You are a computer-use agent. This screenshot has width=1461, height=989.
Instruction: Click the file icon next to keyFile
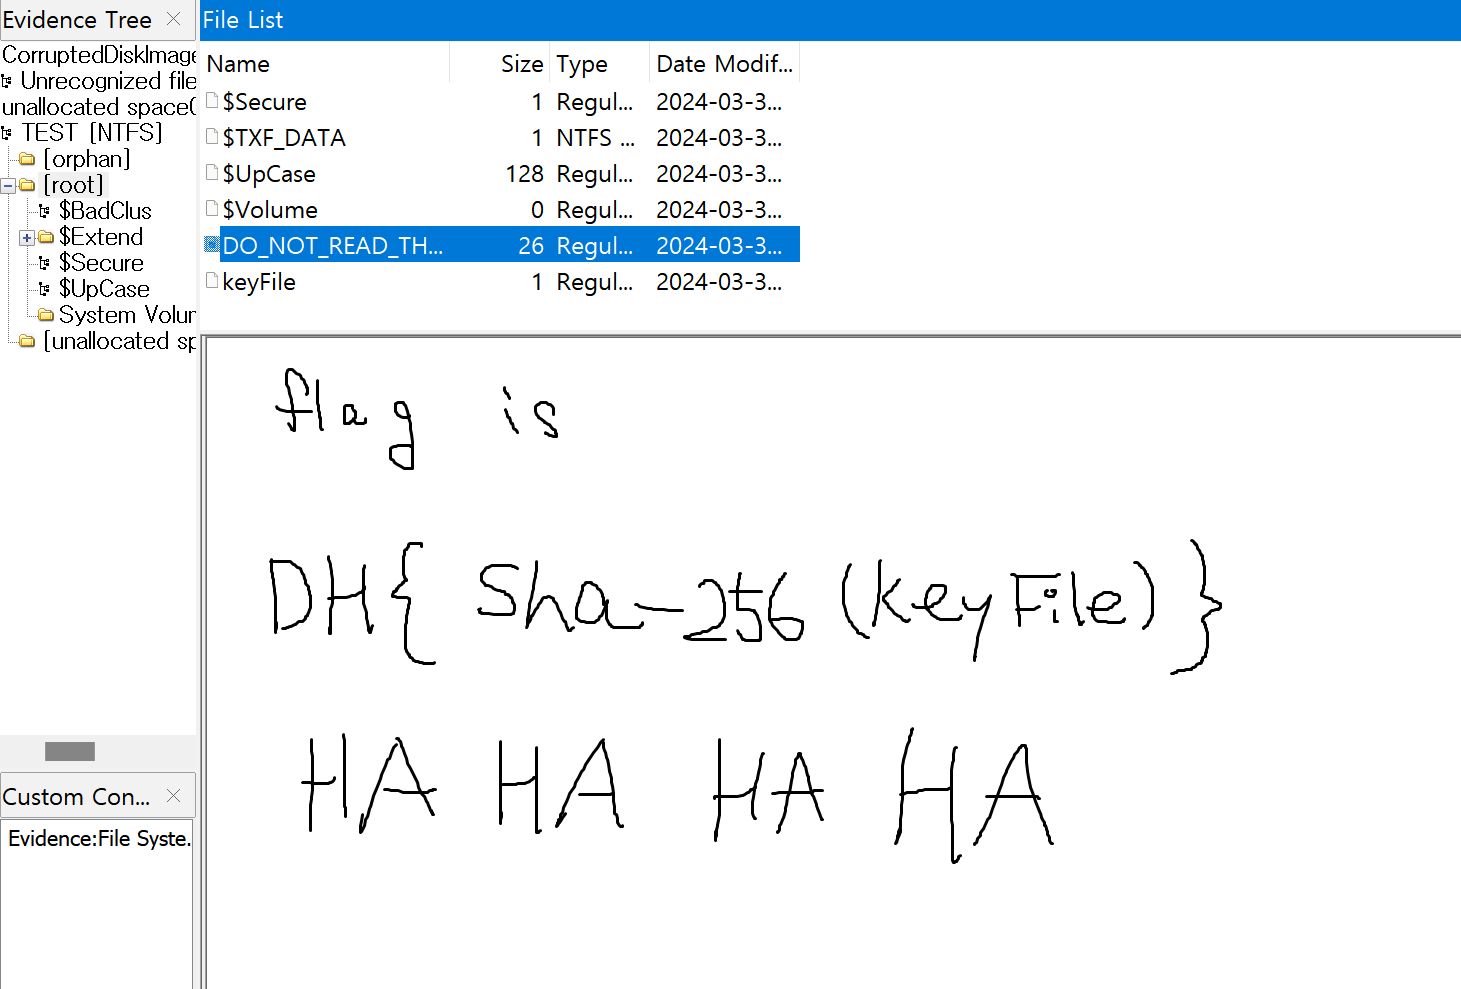(212, 280)
